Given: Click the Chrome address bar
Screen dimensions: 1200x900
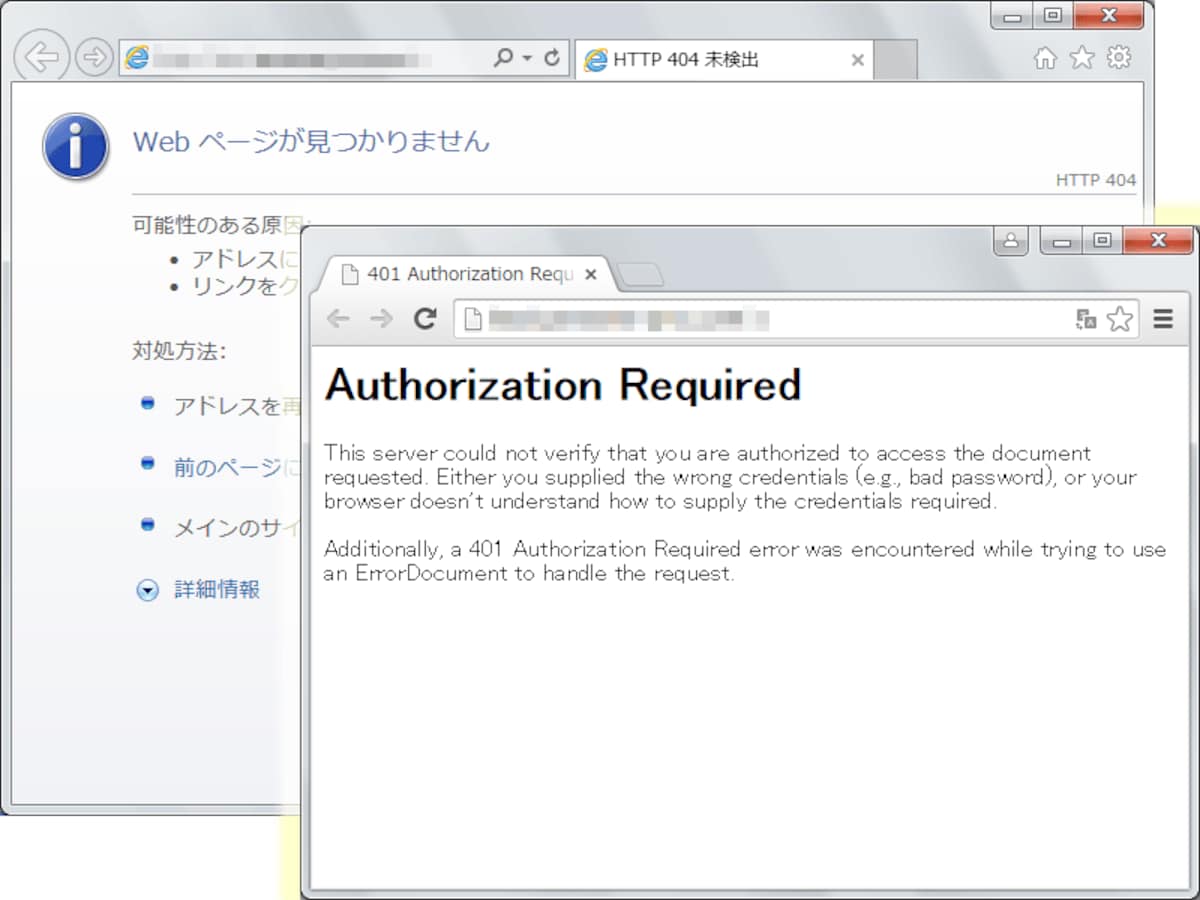Looking at the screenshot, I should pos(795,320).
